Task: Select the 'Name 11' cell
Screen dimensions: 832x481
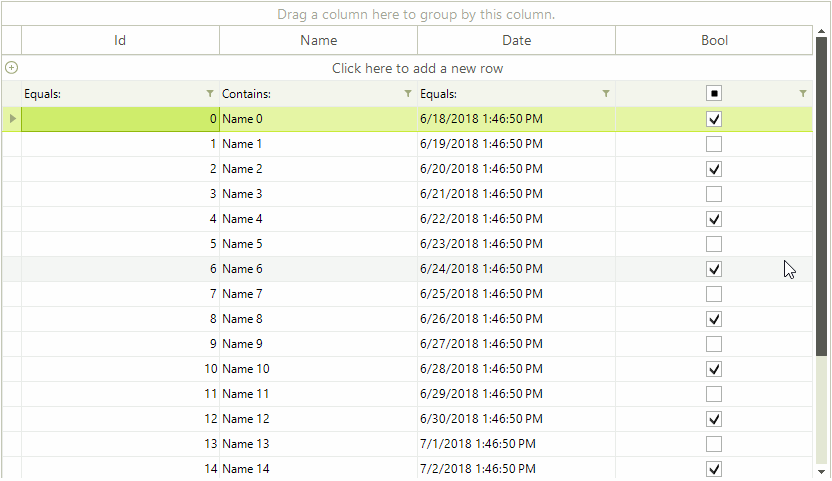Action: pyautogui.click(x=318, y=394)
